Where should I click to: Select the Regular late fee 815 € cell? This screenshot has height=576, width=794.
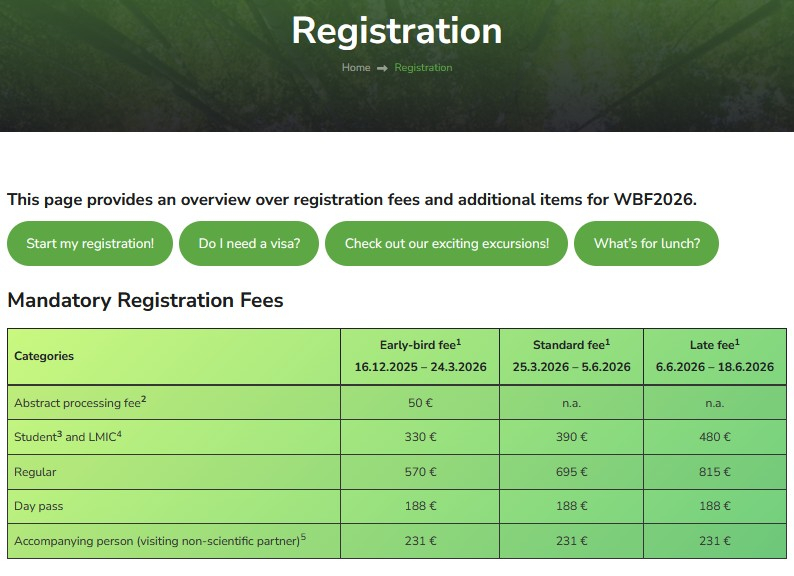714,472
